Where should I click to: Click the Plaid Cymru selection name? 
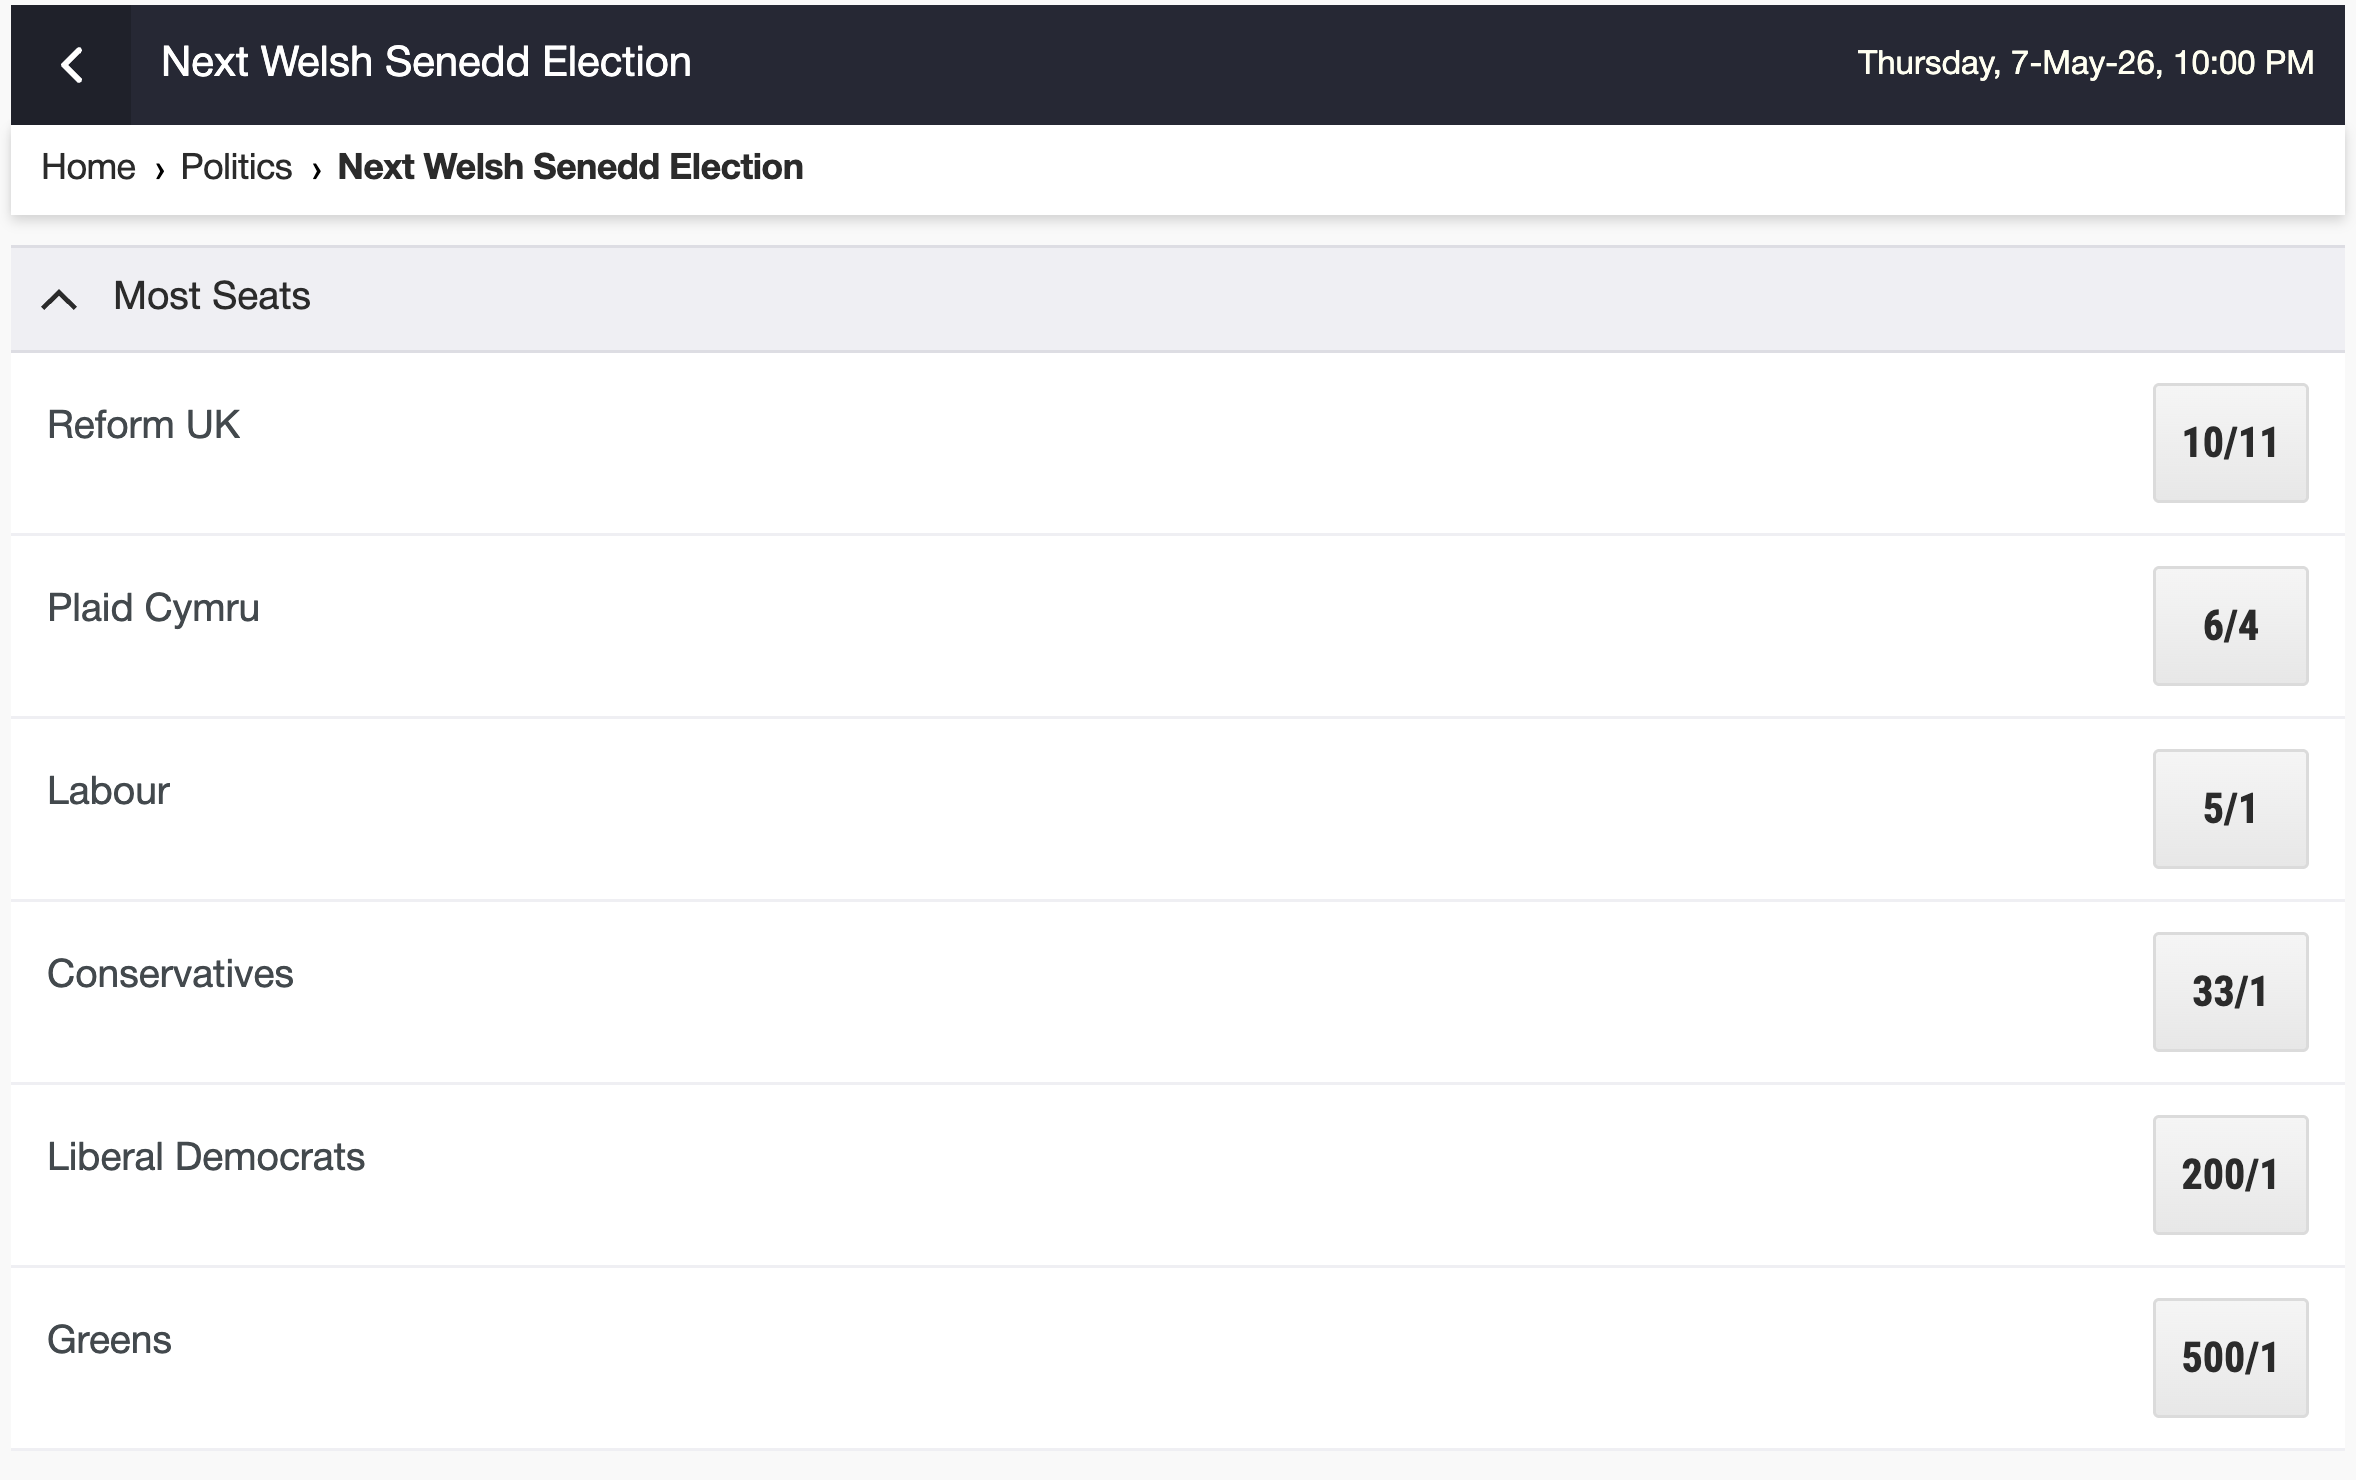[x=153, y=608]
